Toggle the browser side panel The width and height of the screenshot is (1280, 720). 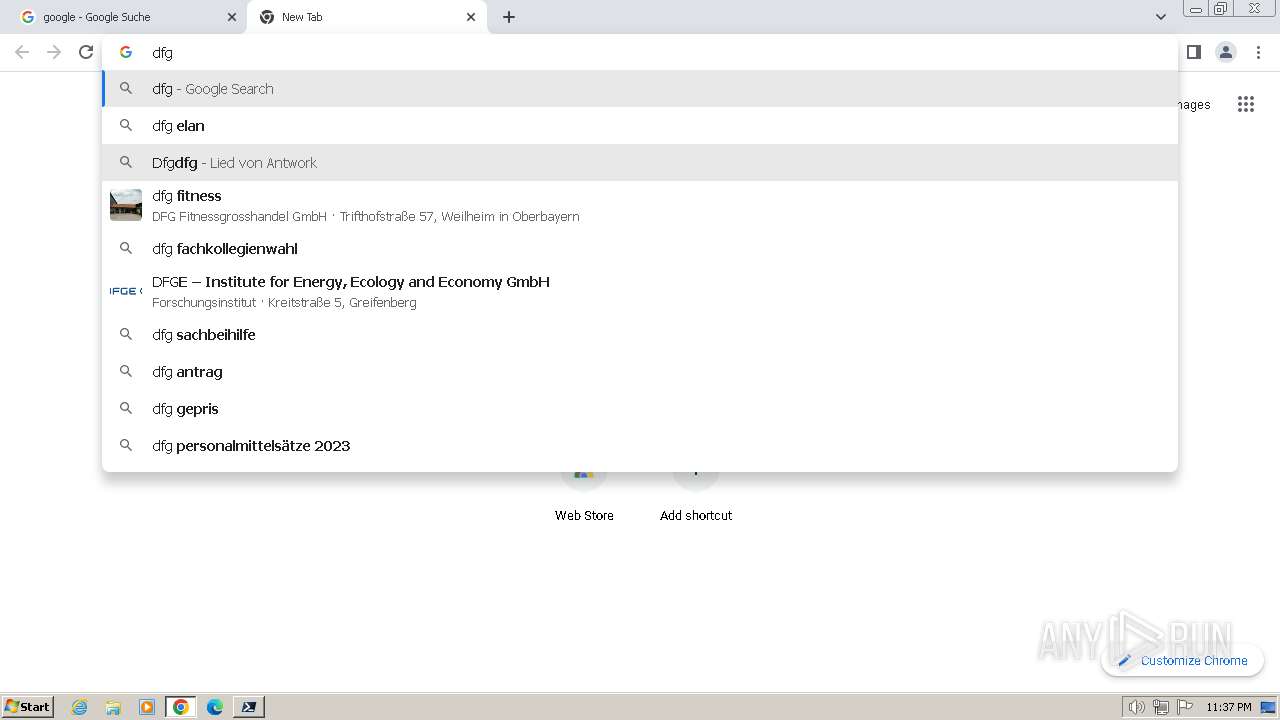pos(1194,52)
